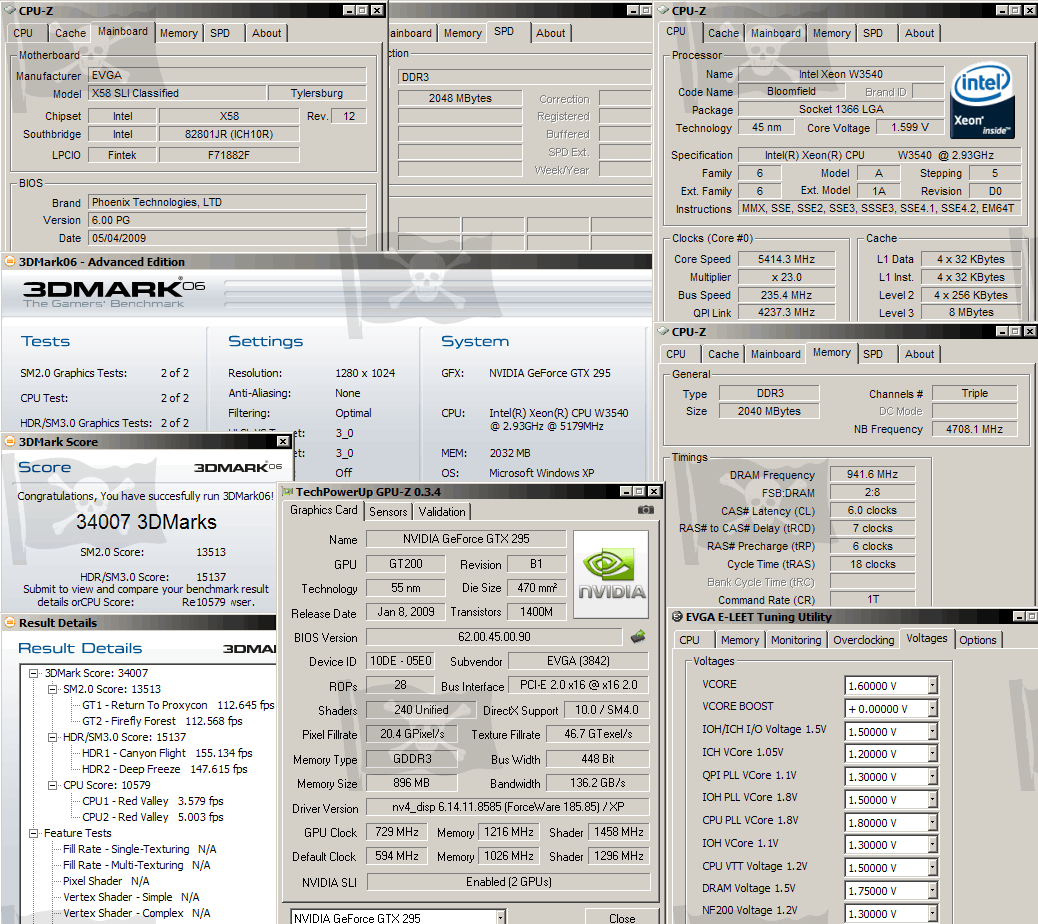
Task: Select the Mainboard tab in the Memory timings CPU-Z window
Action: pyautogui.click(x=775, y=354)
